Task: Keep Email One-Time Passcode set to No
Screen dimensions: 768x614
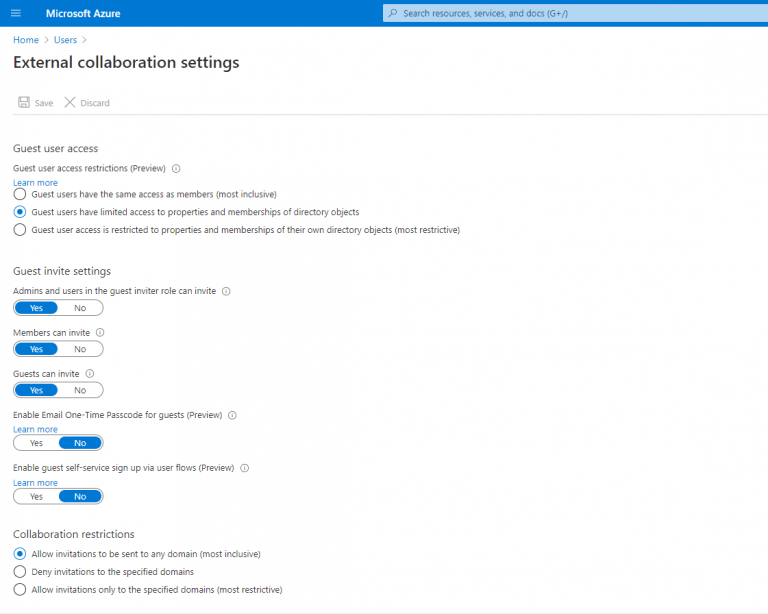Action: click(x=80, y=443)
